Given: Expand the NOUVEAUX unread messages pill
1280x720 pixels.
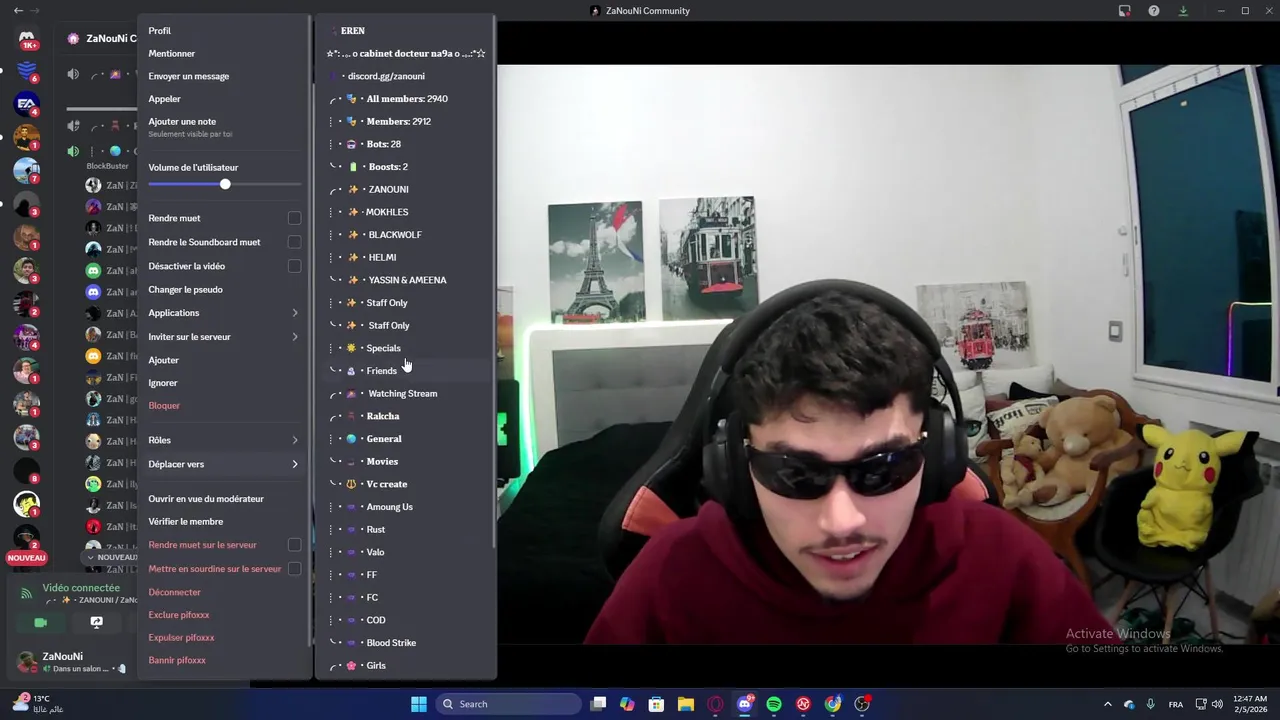Looking at the screenshot, I should click(x=112, y=557).
